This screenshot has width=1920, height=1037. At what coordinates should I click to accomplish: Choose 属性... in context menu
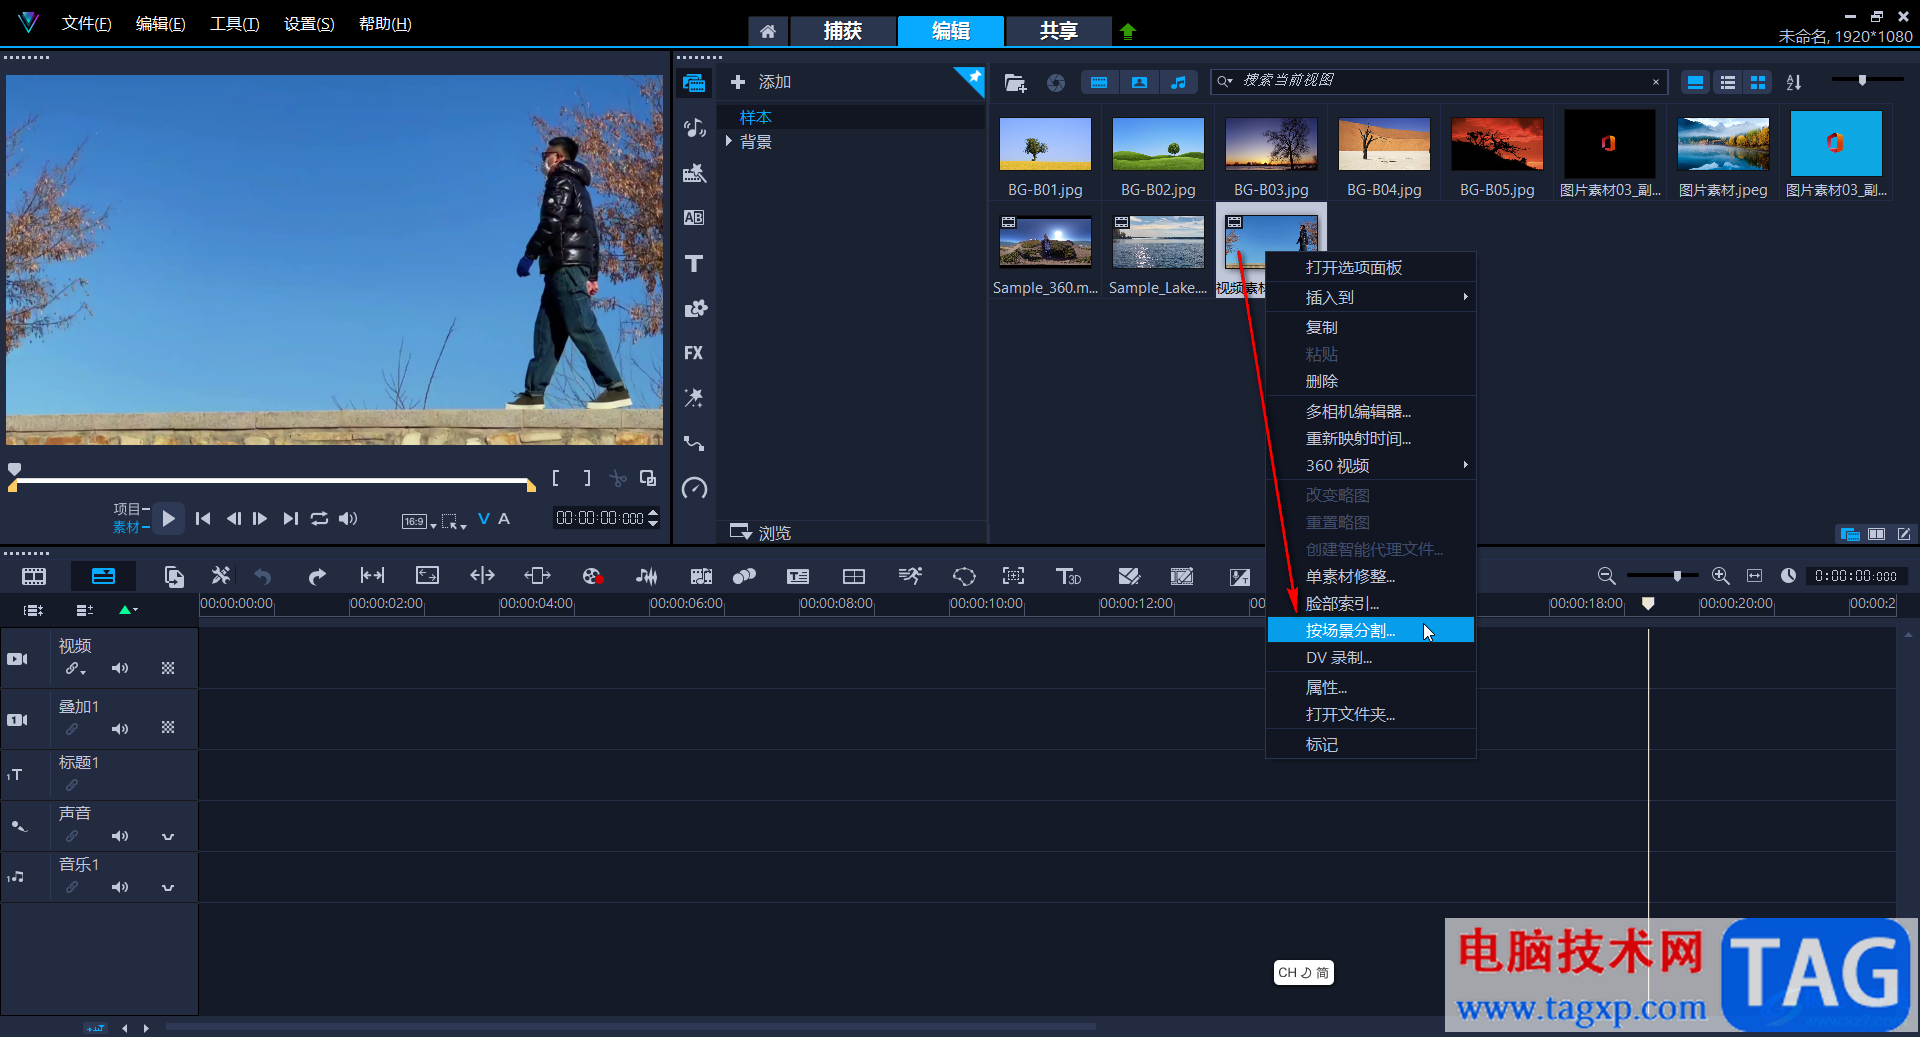pos(1371,687)
